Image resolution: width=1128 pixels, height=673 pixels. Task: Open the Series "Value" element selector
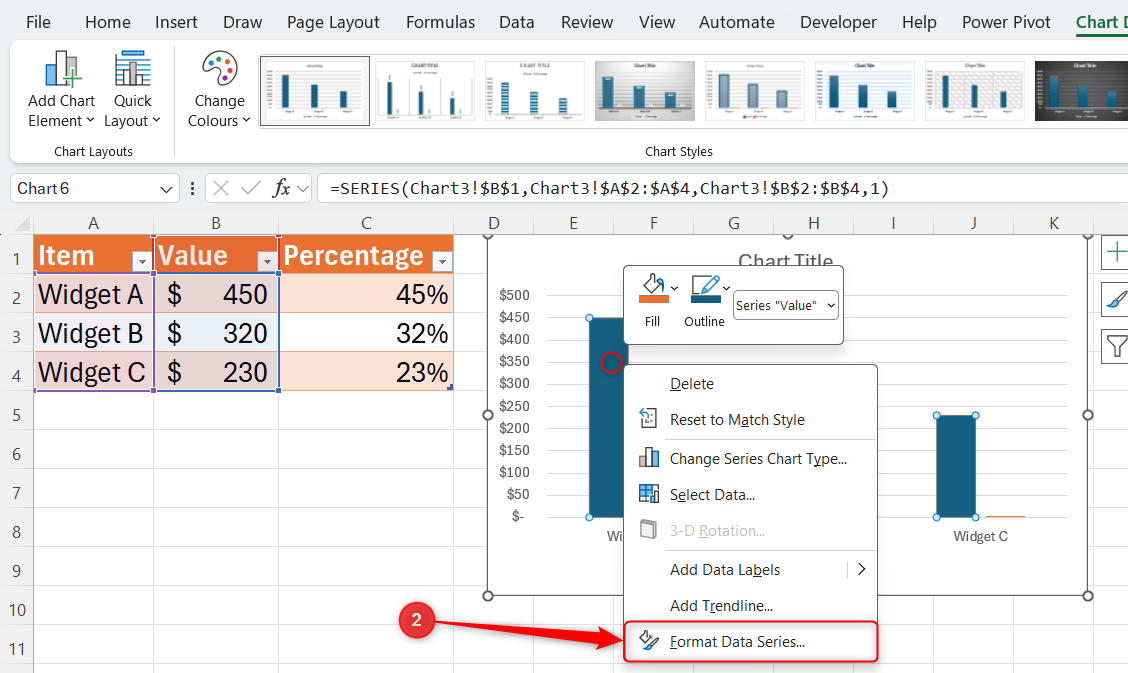(786, 306)
